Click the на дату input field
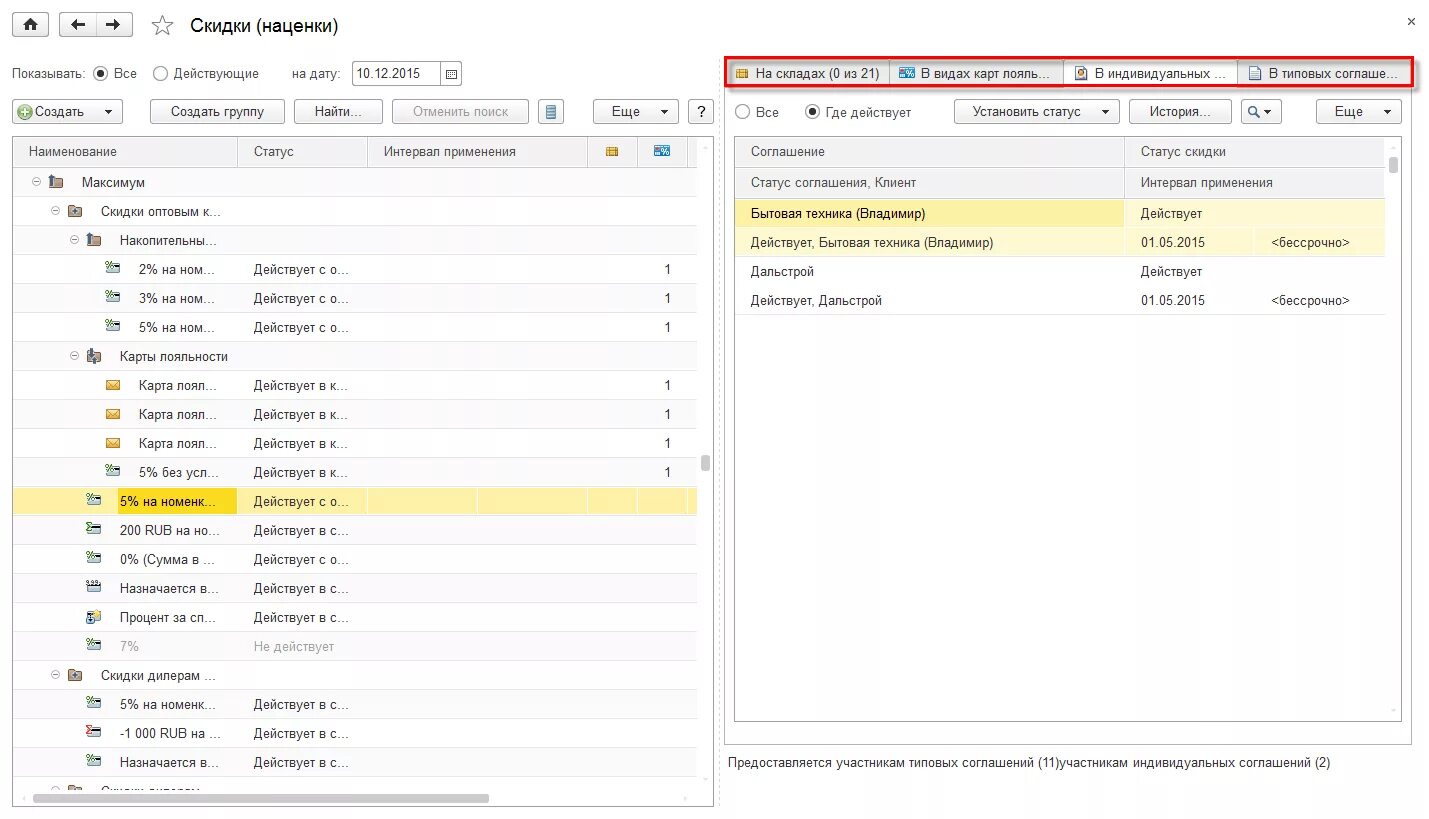Screen dimensions: 1429x819 [396, 74]
